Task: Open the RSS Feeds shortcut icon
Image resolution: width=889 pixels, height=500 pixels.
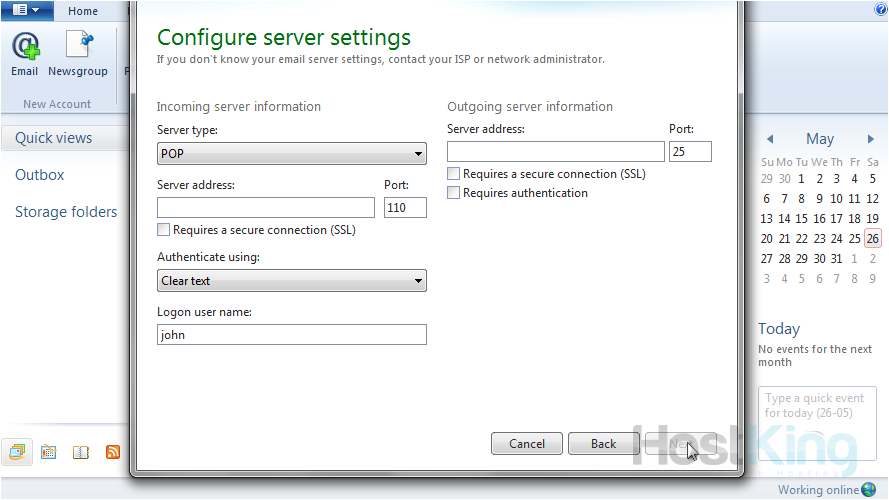Action: point(113,452)
